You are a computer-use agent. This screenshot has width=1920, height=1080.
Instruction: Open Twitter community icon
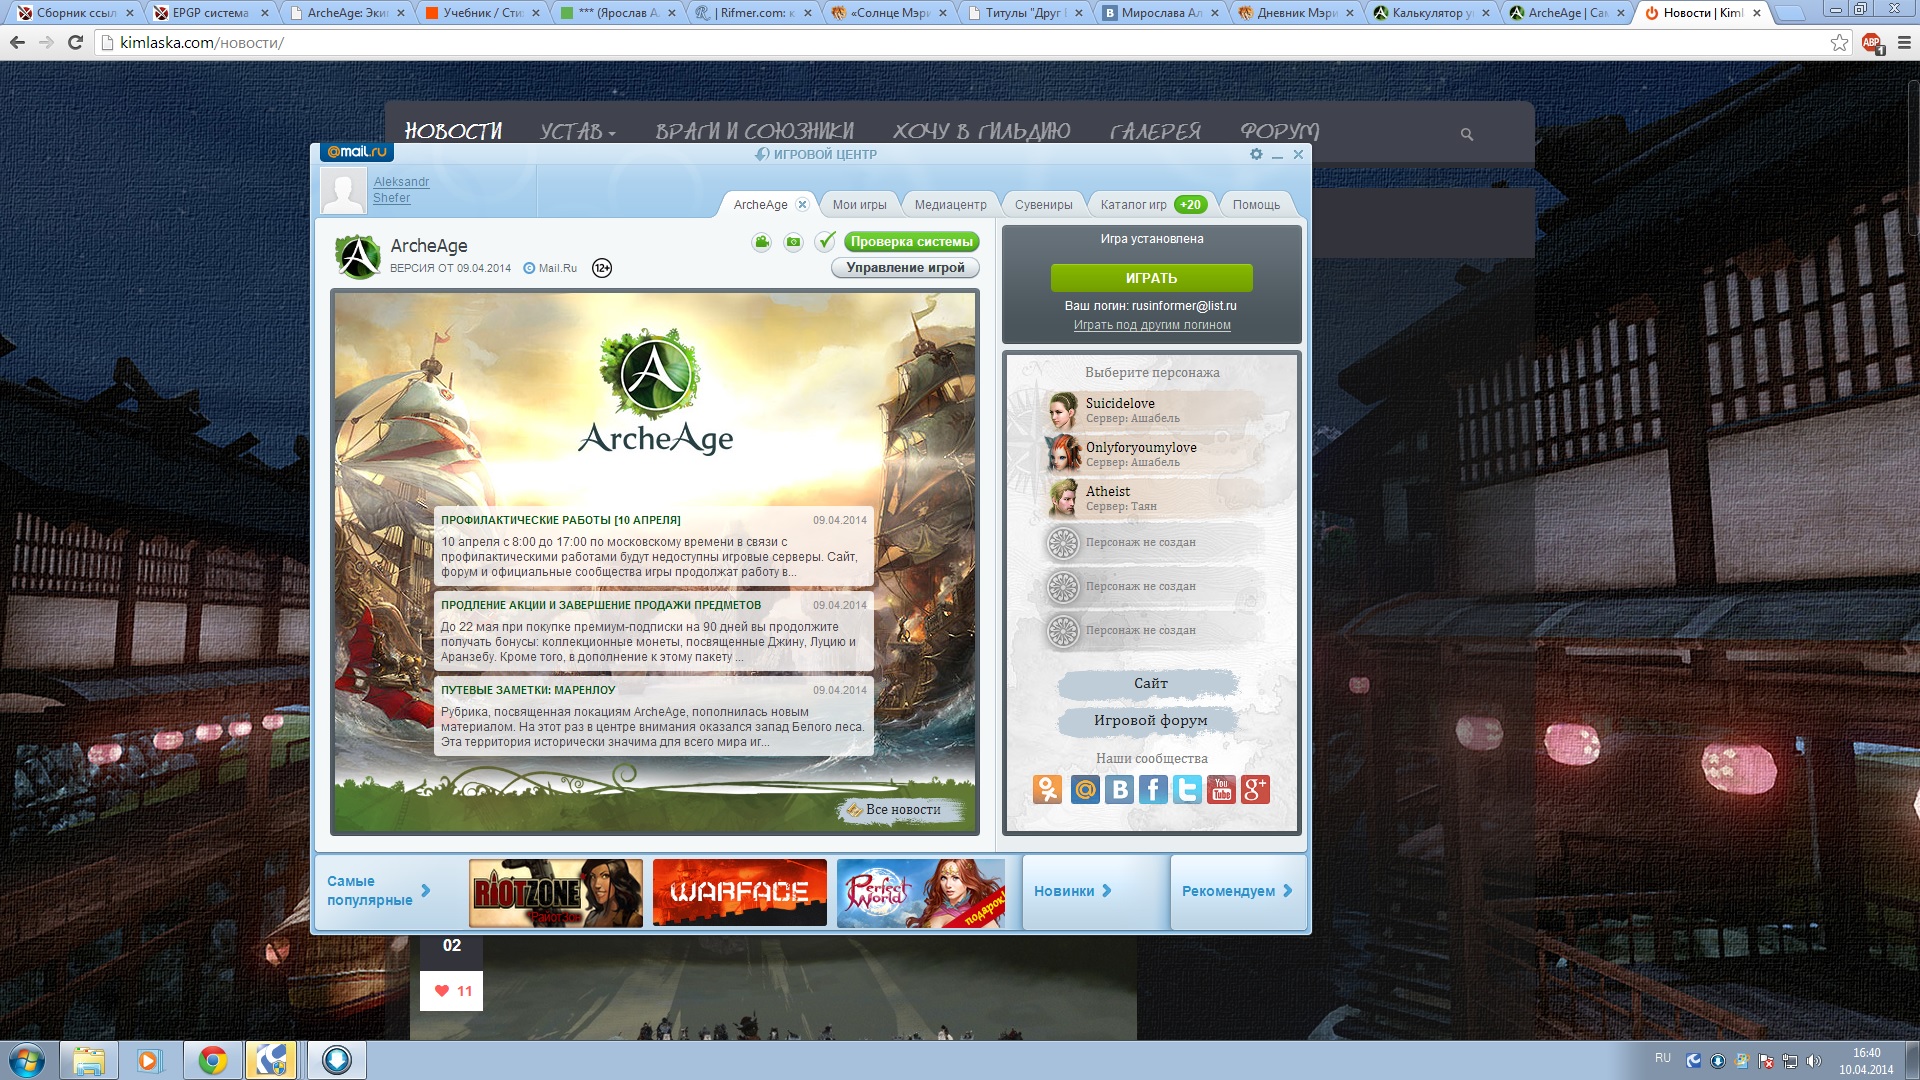[1187, 790]
